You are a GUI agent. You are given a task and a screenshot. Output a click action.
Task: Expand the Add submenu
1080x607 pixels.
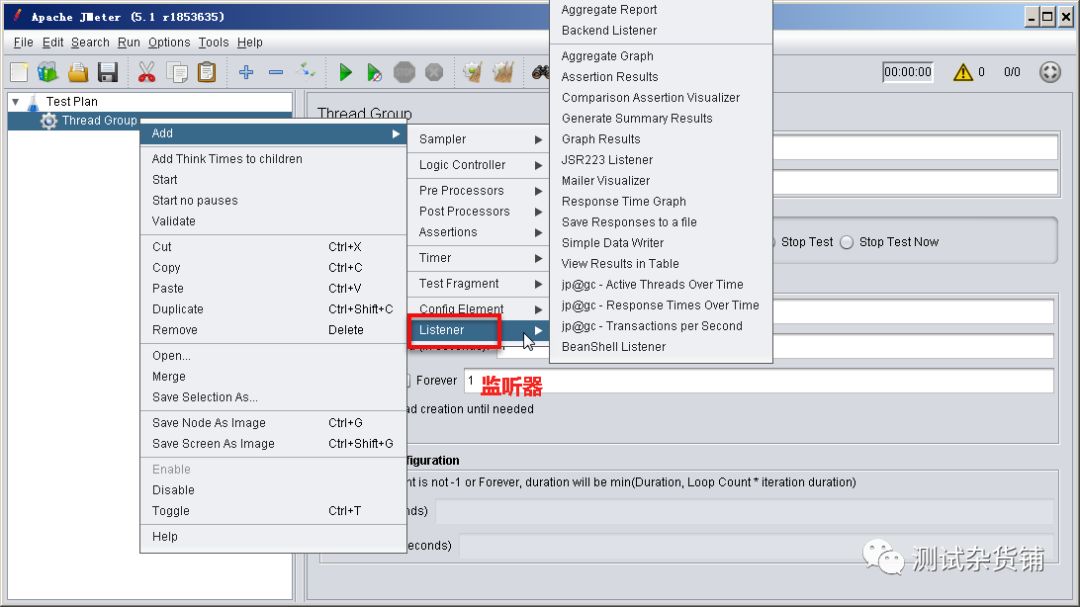click(273, 133)
